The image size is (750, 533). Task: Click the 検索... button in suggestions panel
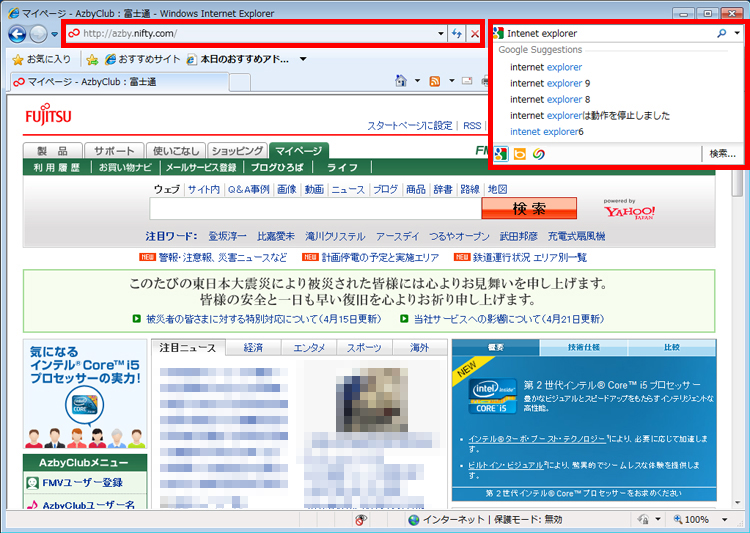point(722,154)
